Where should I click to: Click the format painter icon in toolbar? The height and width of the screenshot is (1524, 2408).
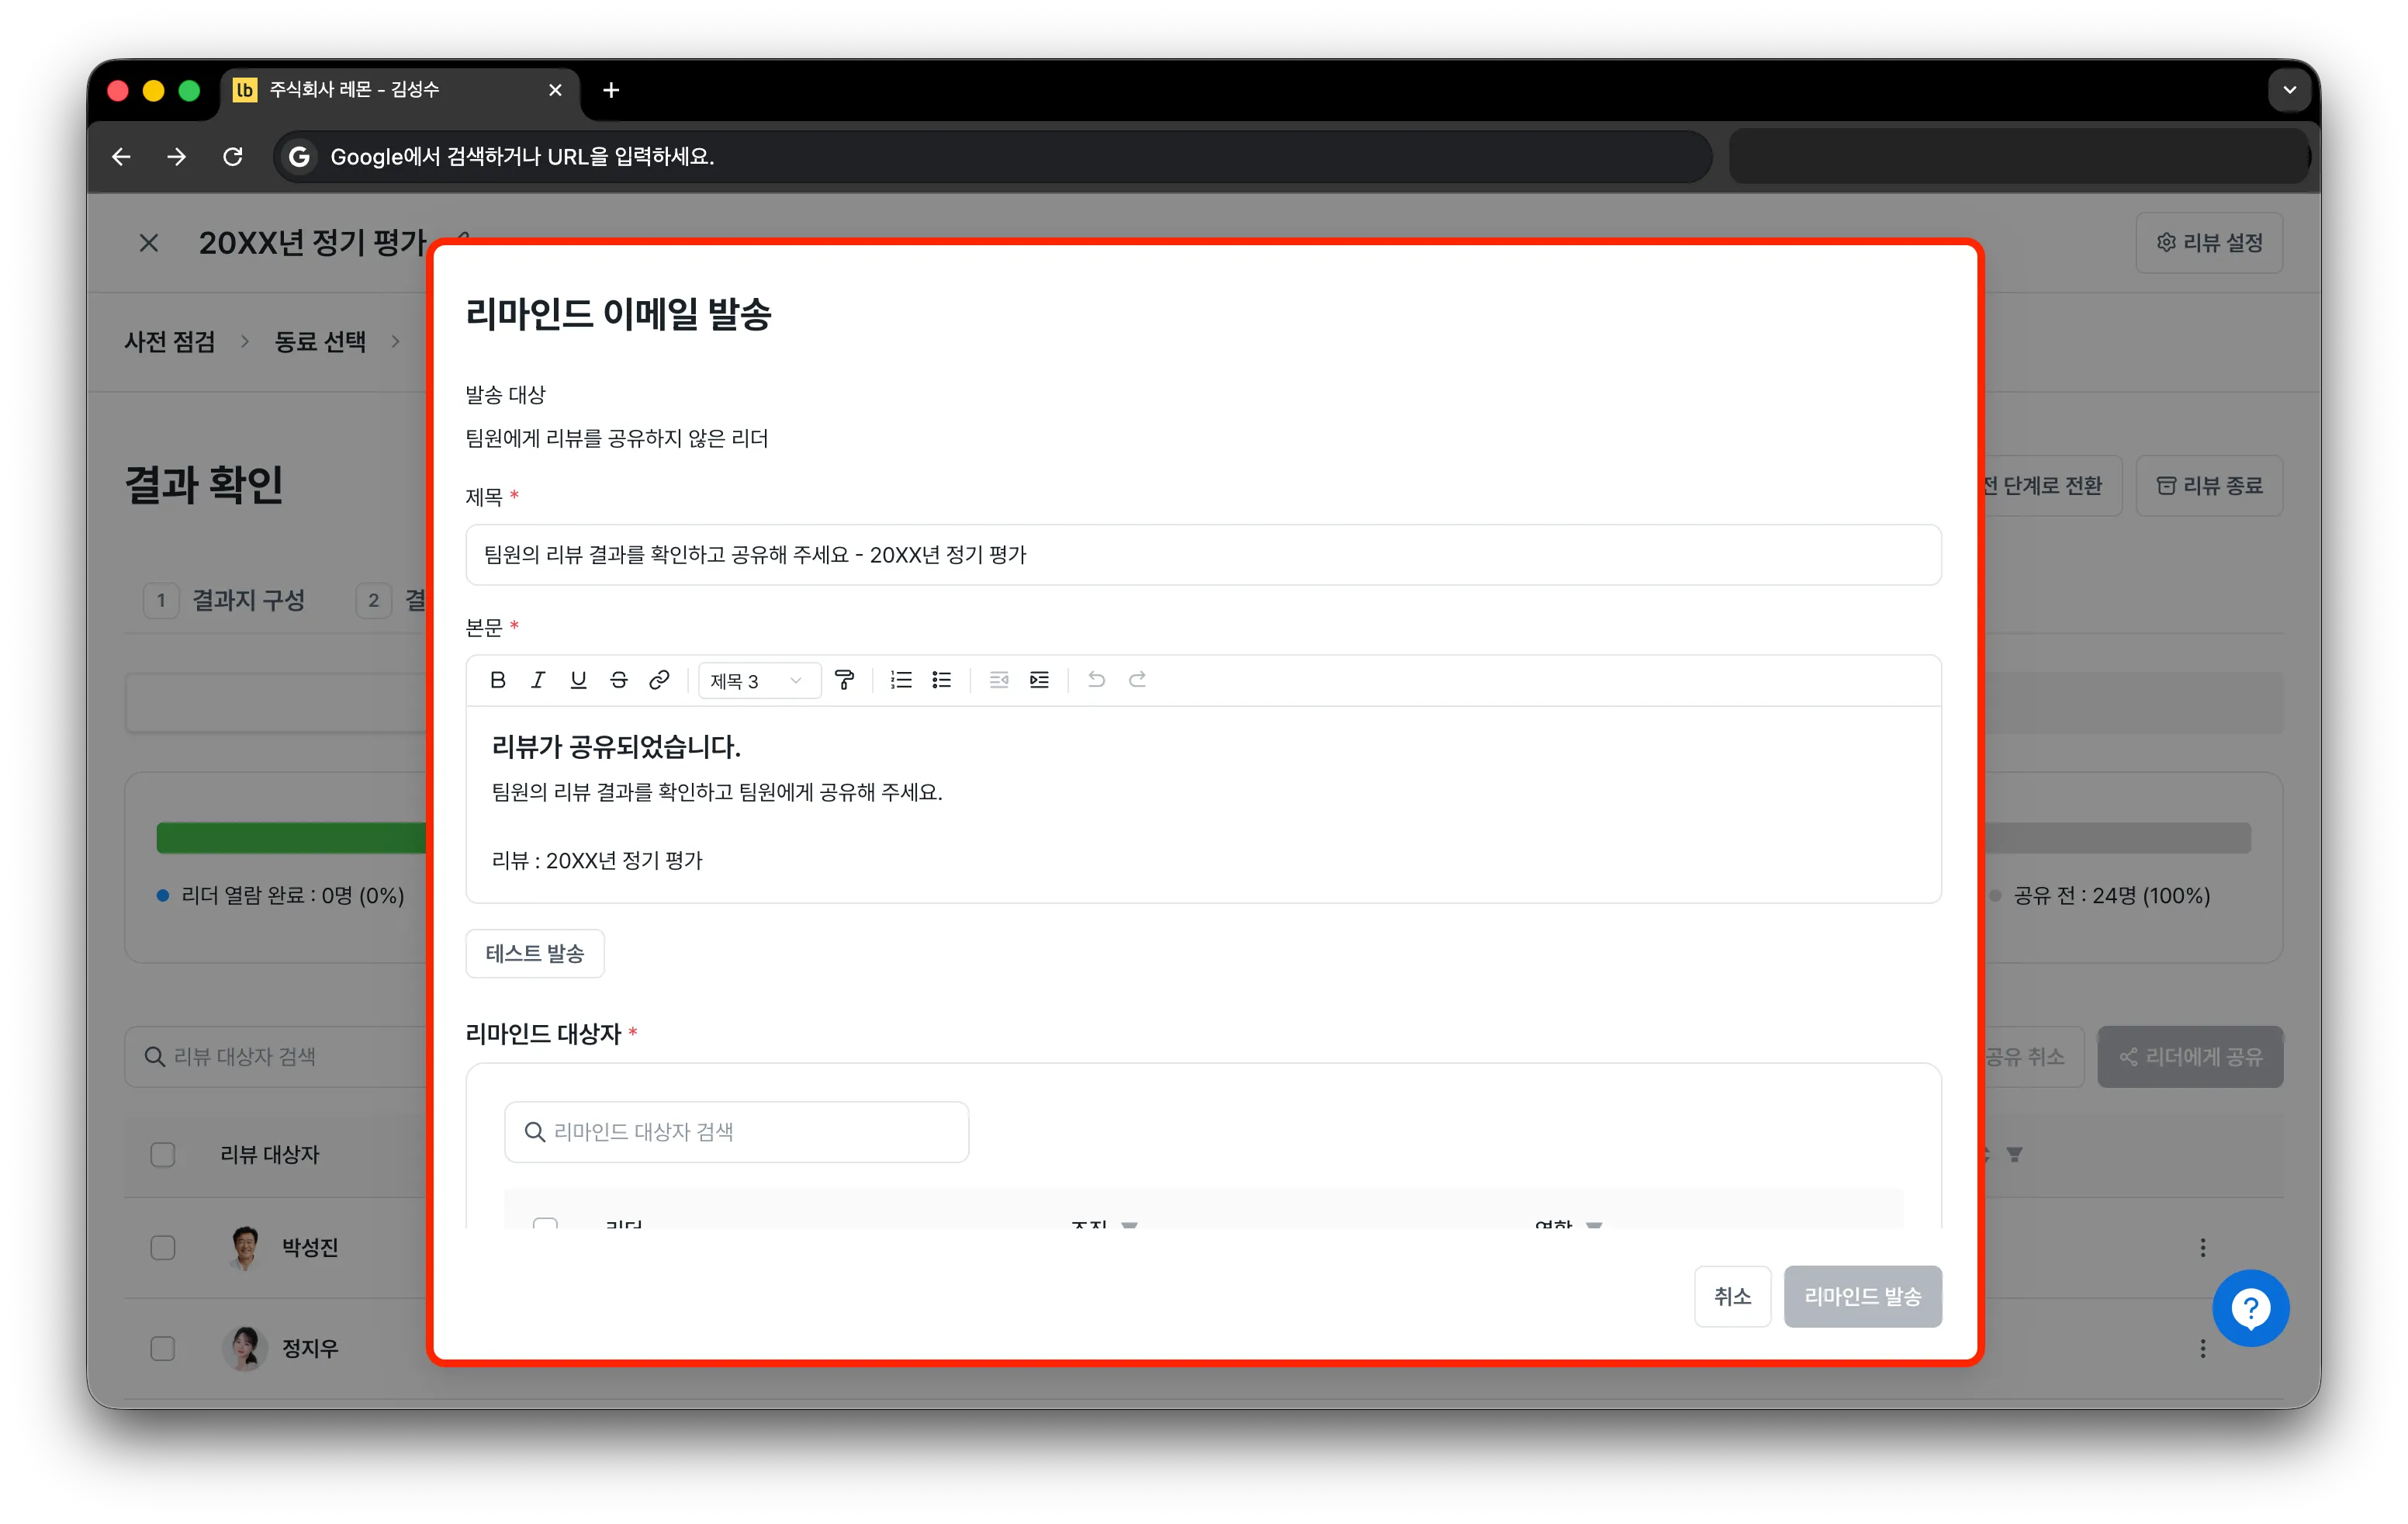[845, 680]
